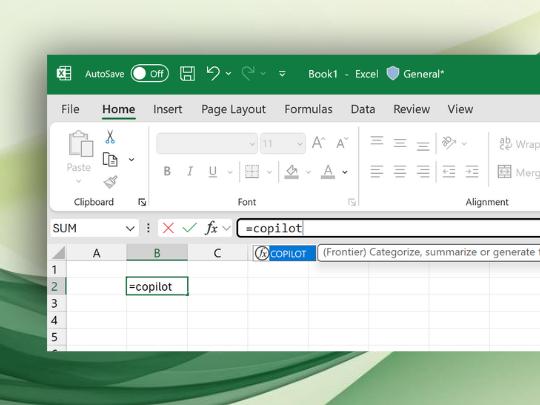
Task: Click the Excel logo icon in title bar
Action: [64, 73]
